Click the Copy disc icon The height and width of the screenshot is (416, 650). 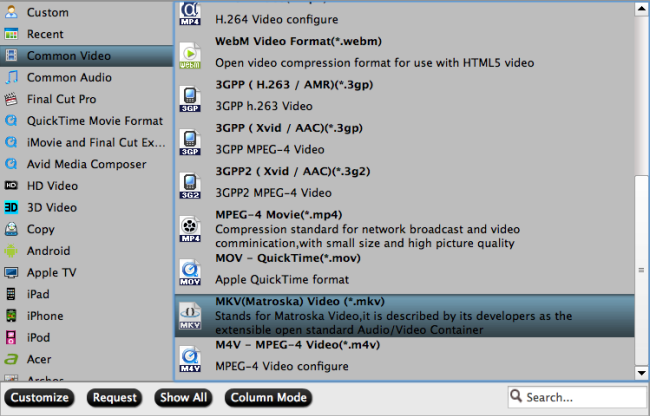[11, 229]
